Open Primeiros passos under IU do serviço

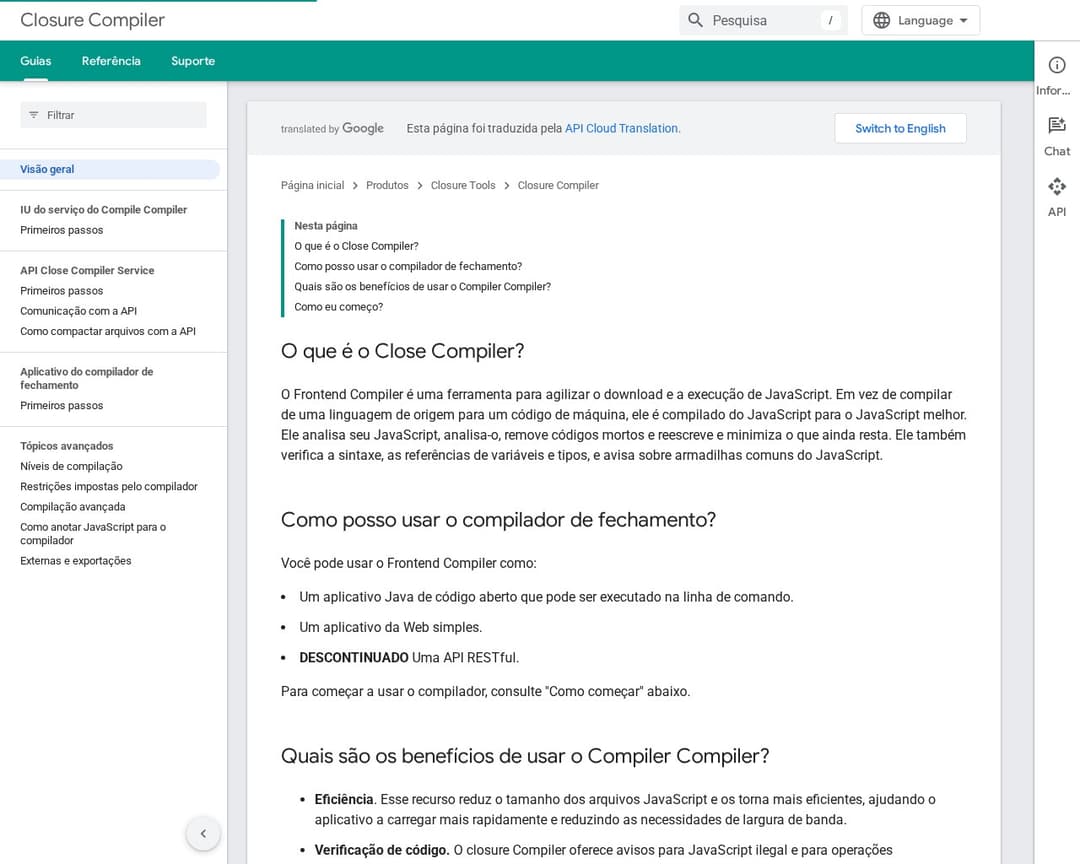[x=61, y=230]
